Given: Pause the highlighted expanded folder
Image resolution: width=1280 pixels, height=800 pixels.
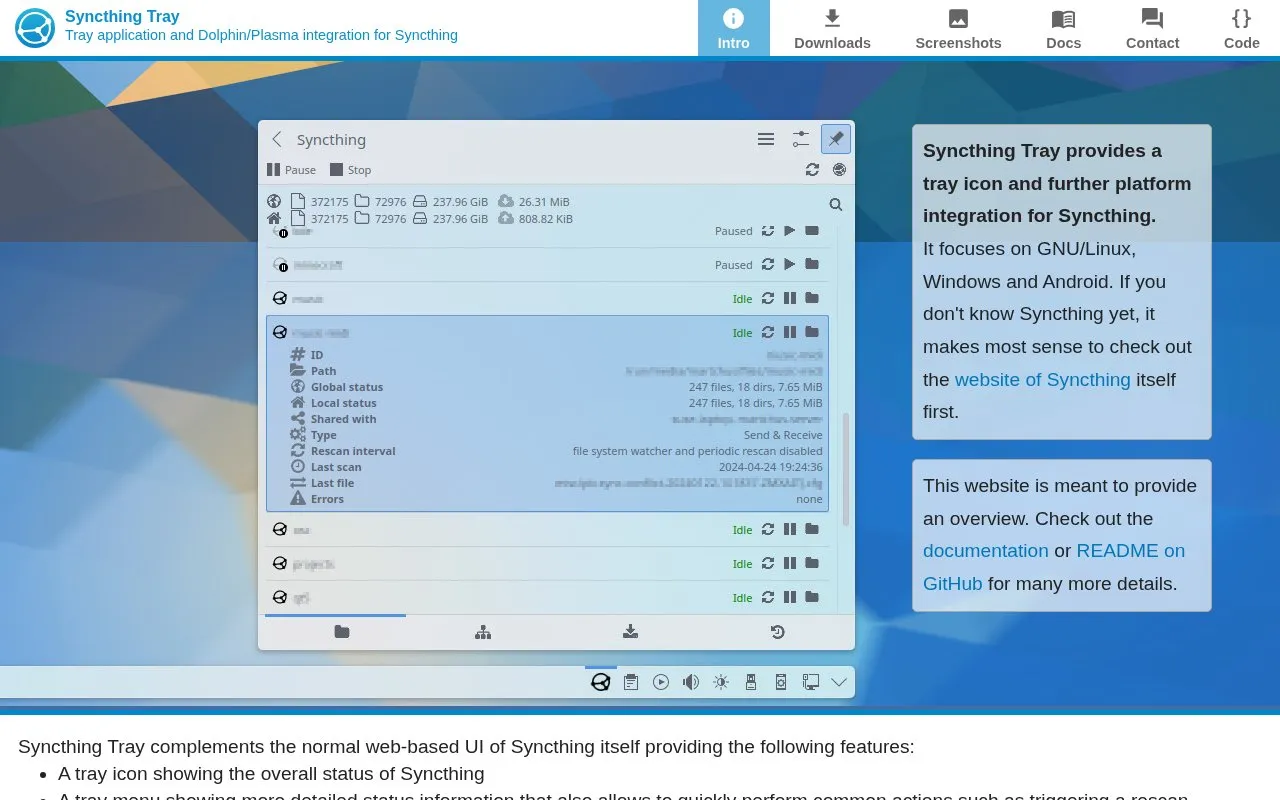Looking at the screenshot, I should (790, 332).
